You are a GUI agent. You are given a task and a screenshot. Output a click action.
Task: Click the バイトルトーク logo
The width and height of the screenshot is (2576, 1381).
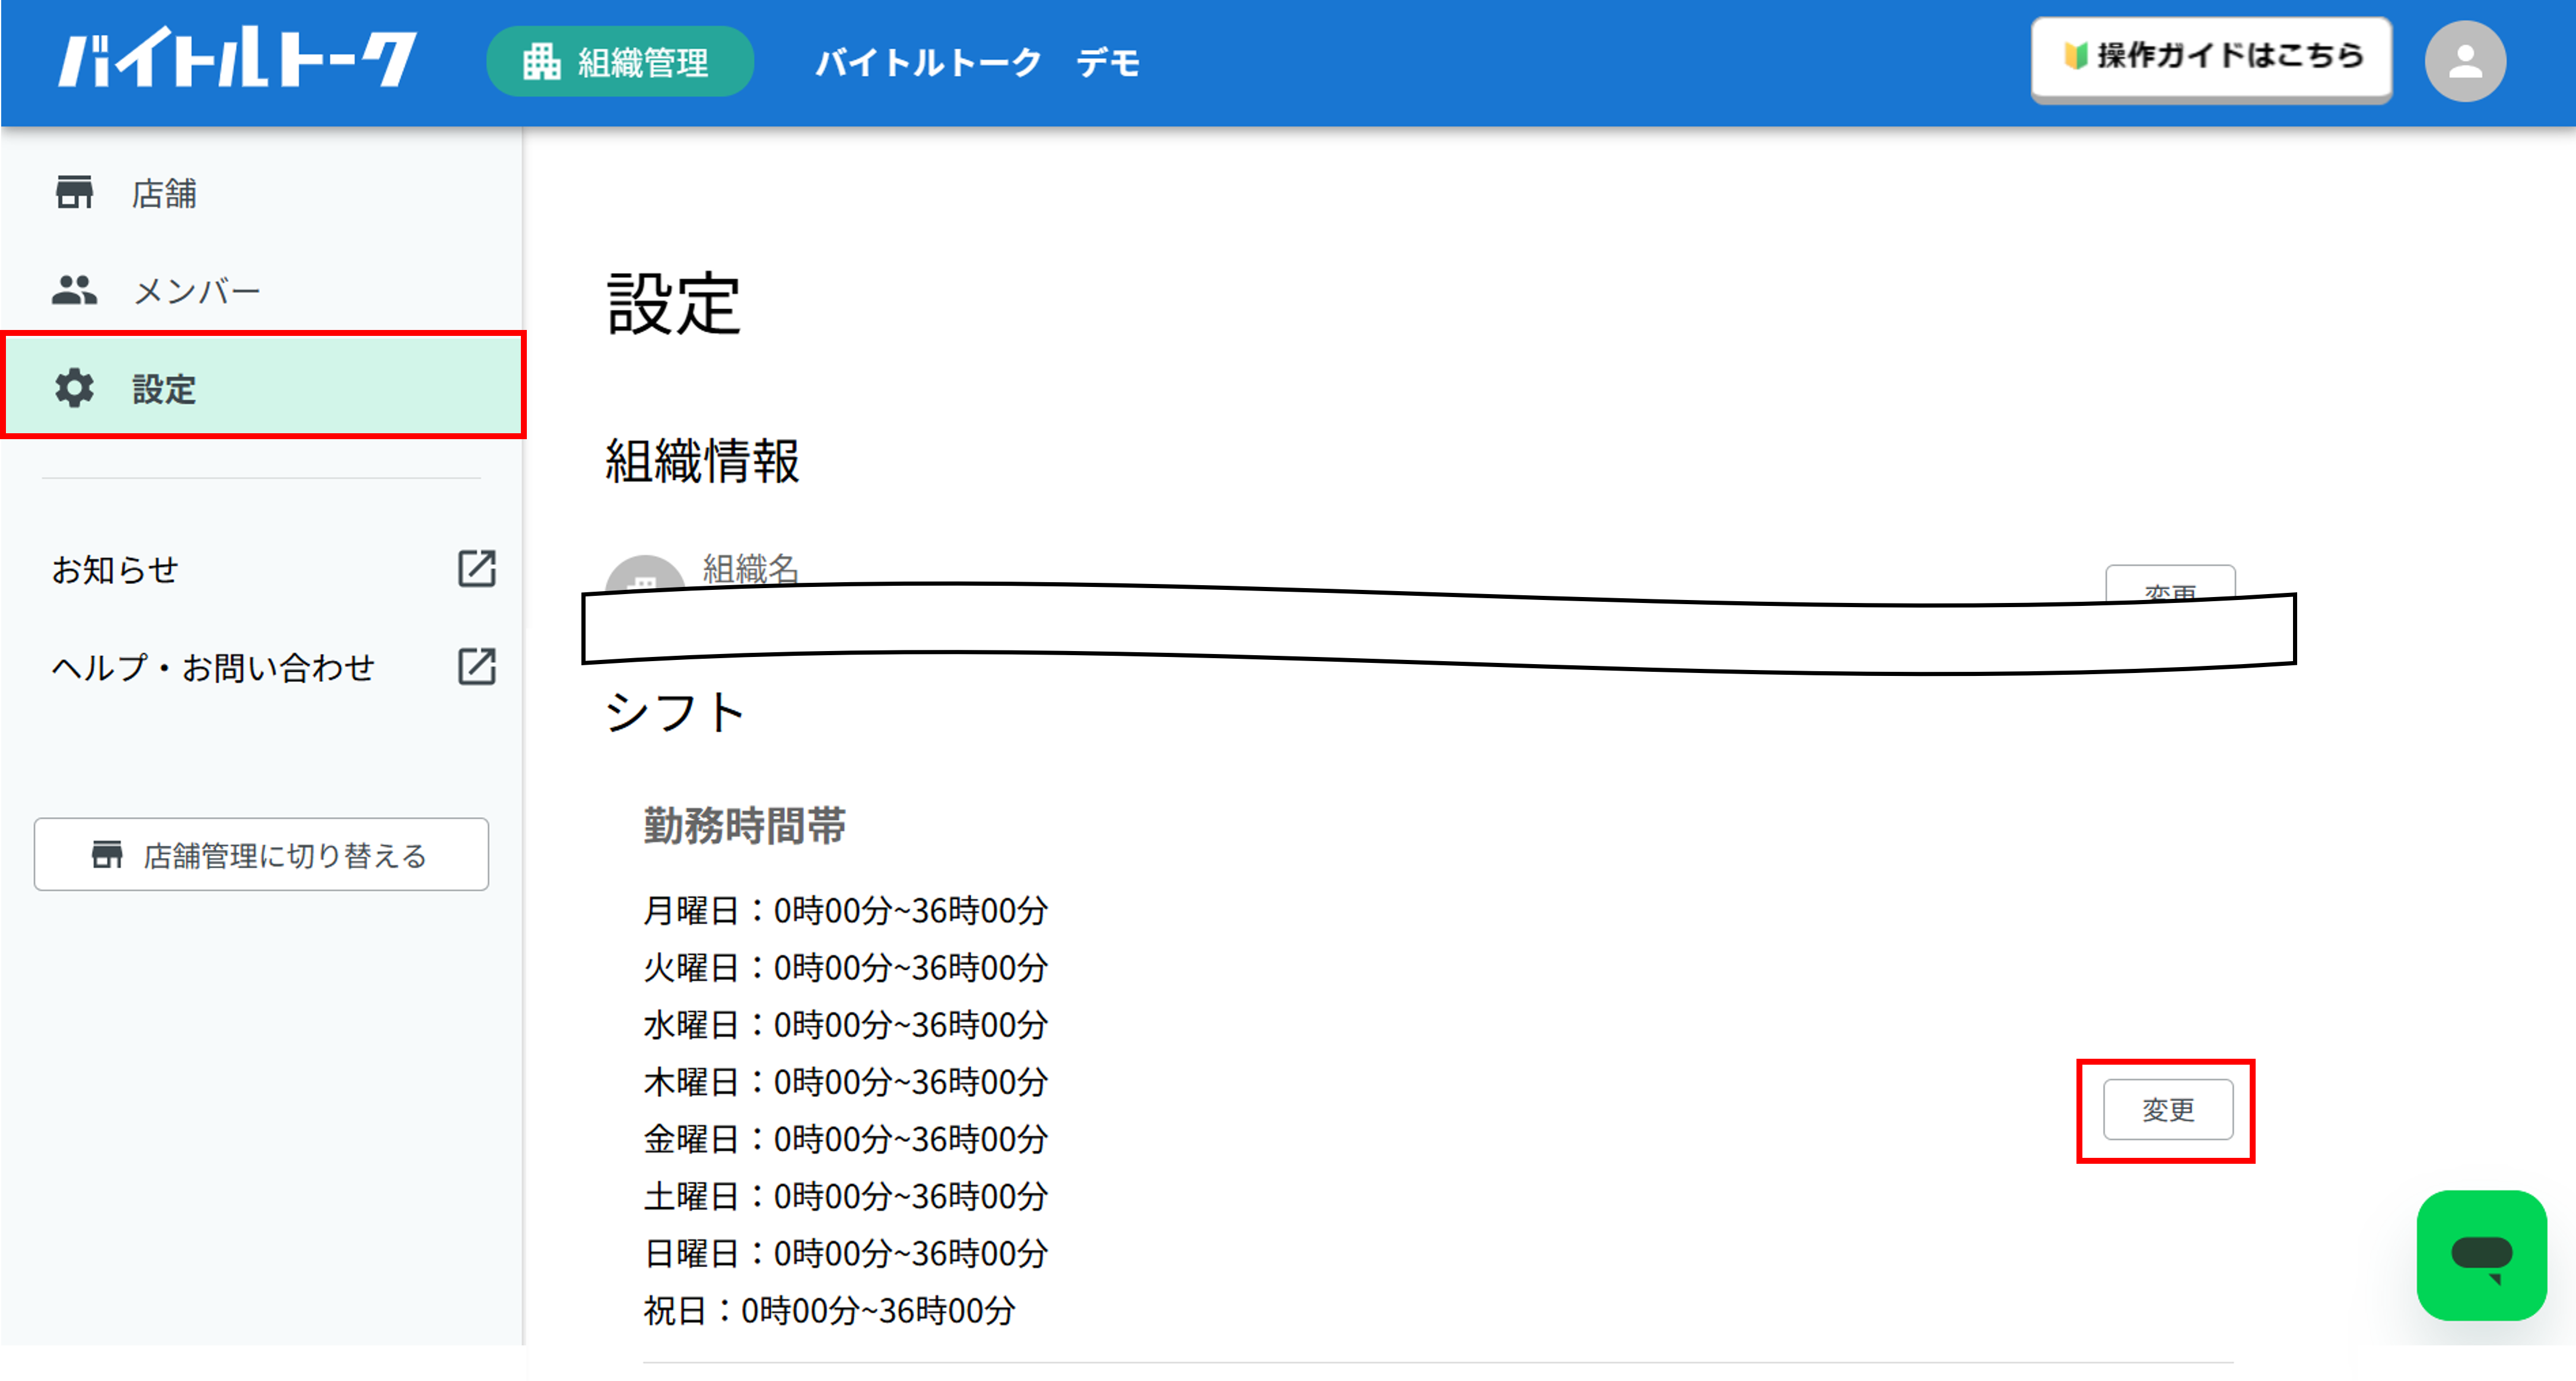(x=237, y=59)
